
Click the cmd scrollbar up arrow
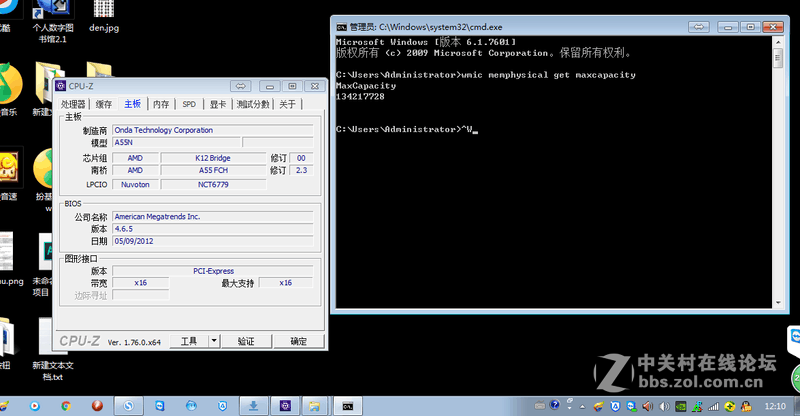778,42
